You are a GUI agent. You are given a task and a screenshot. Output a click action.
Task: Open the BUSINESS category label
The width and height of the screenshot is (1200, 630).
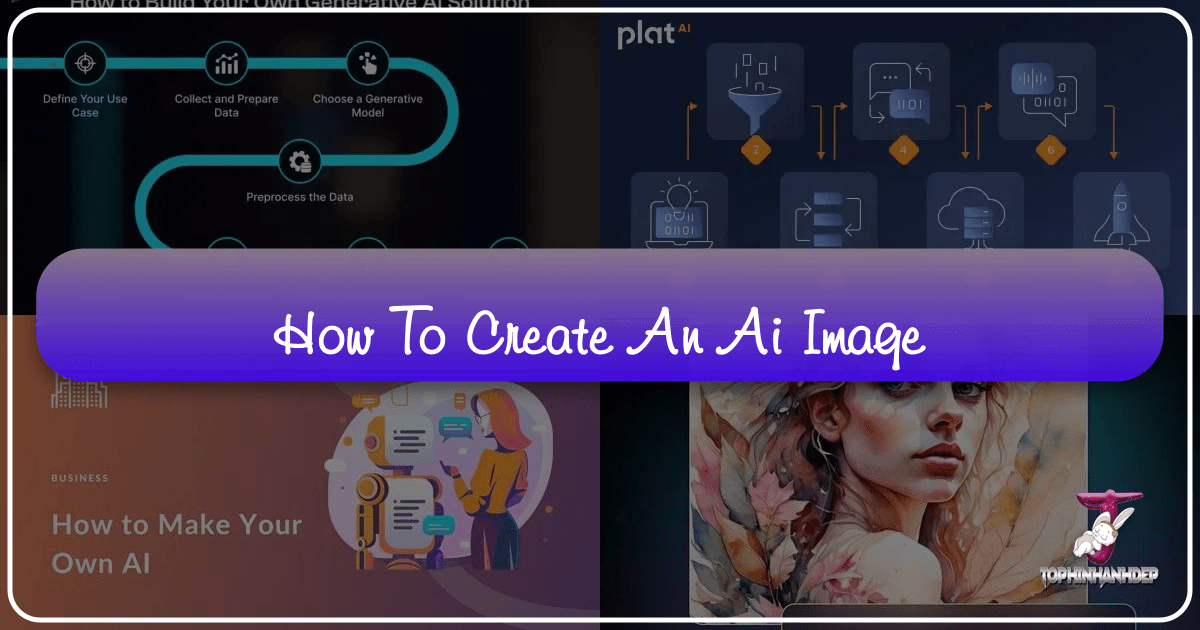[x=79, y=478]
